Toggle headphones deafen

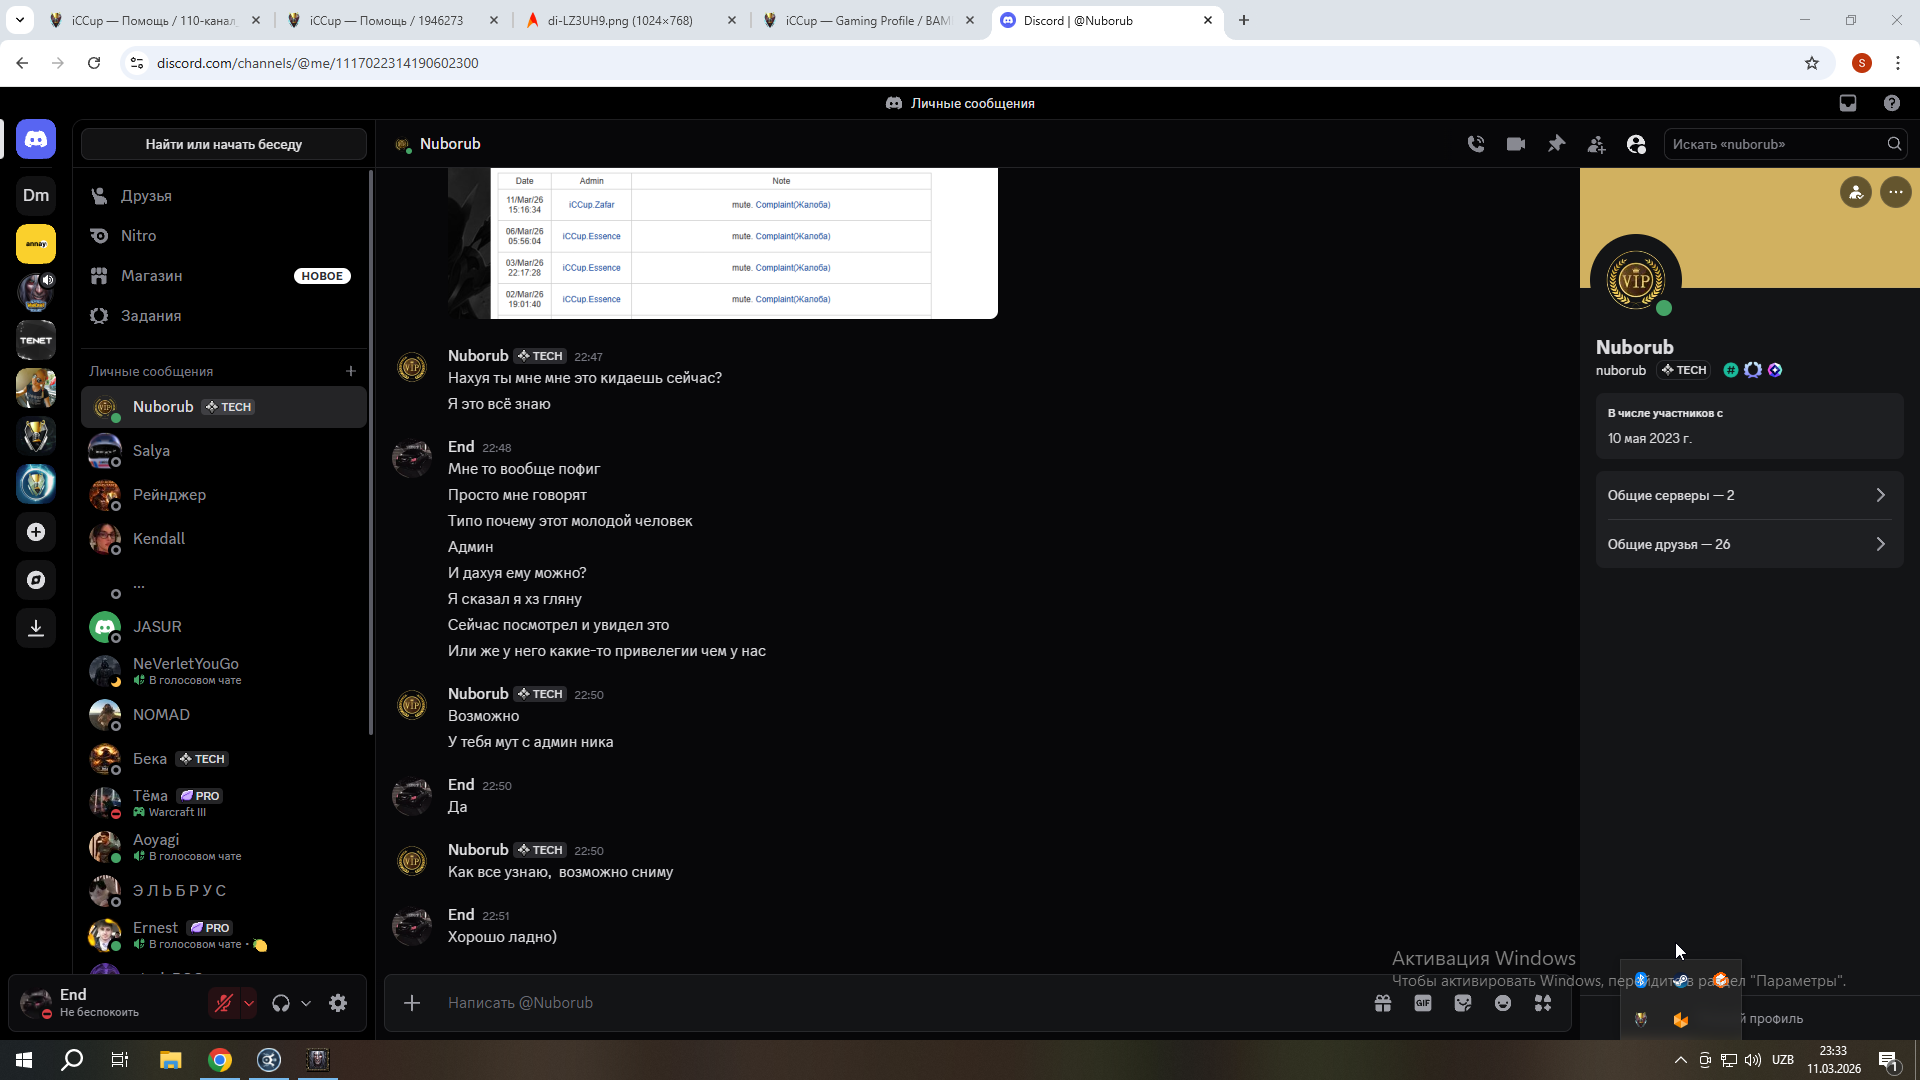coord(281,1003)
